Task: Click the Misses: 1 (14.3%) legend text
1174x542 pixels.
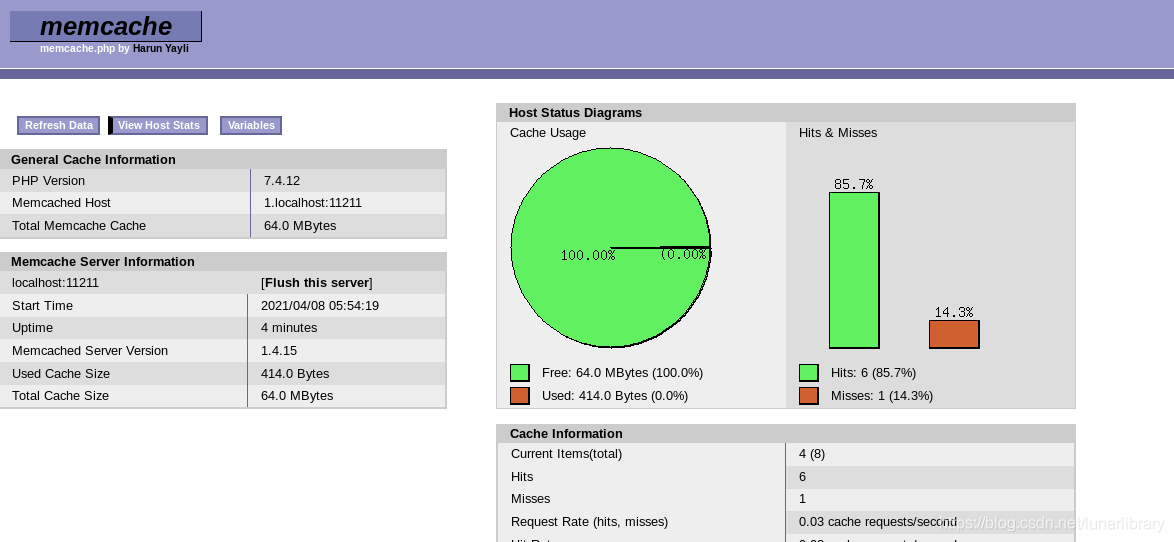Action: pos(882,395)
